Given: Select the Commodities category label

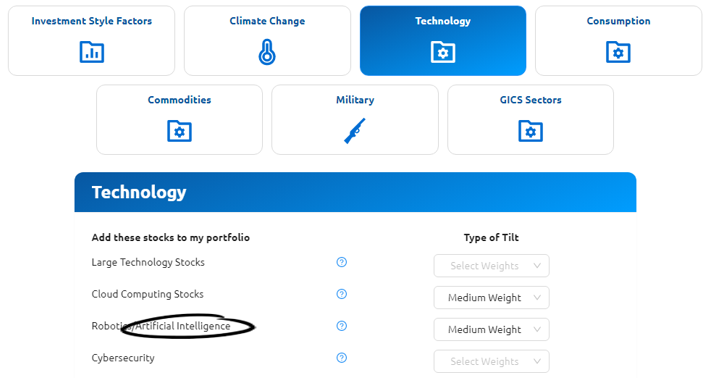Looking at the screenshot, I should click(179, 100).
